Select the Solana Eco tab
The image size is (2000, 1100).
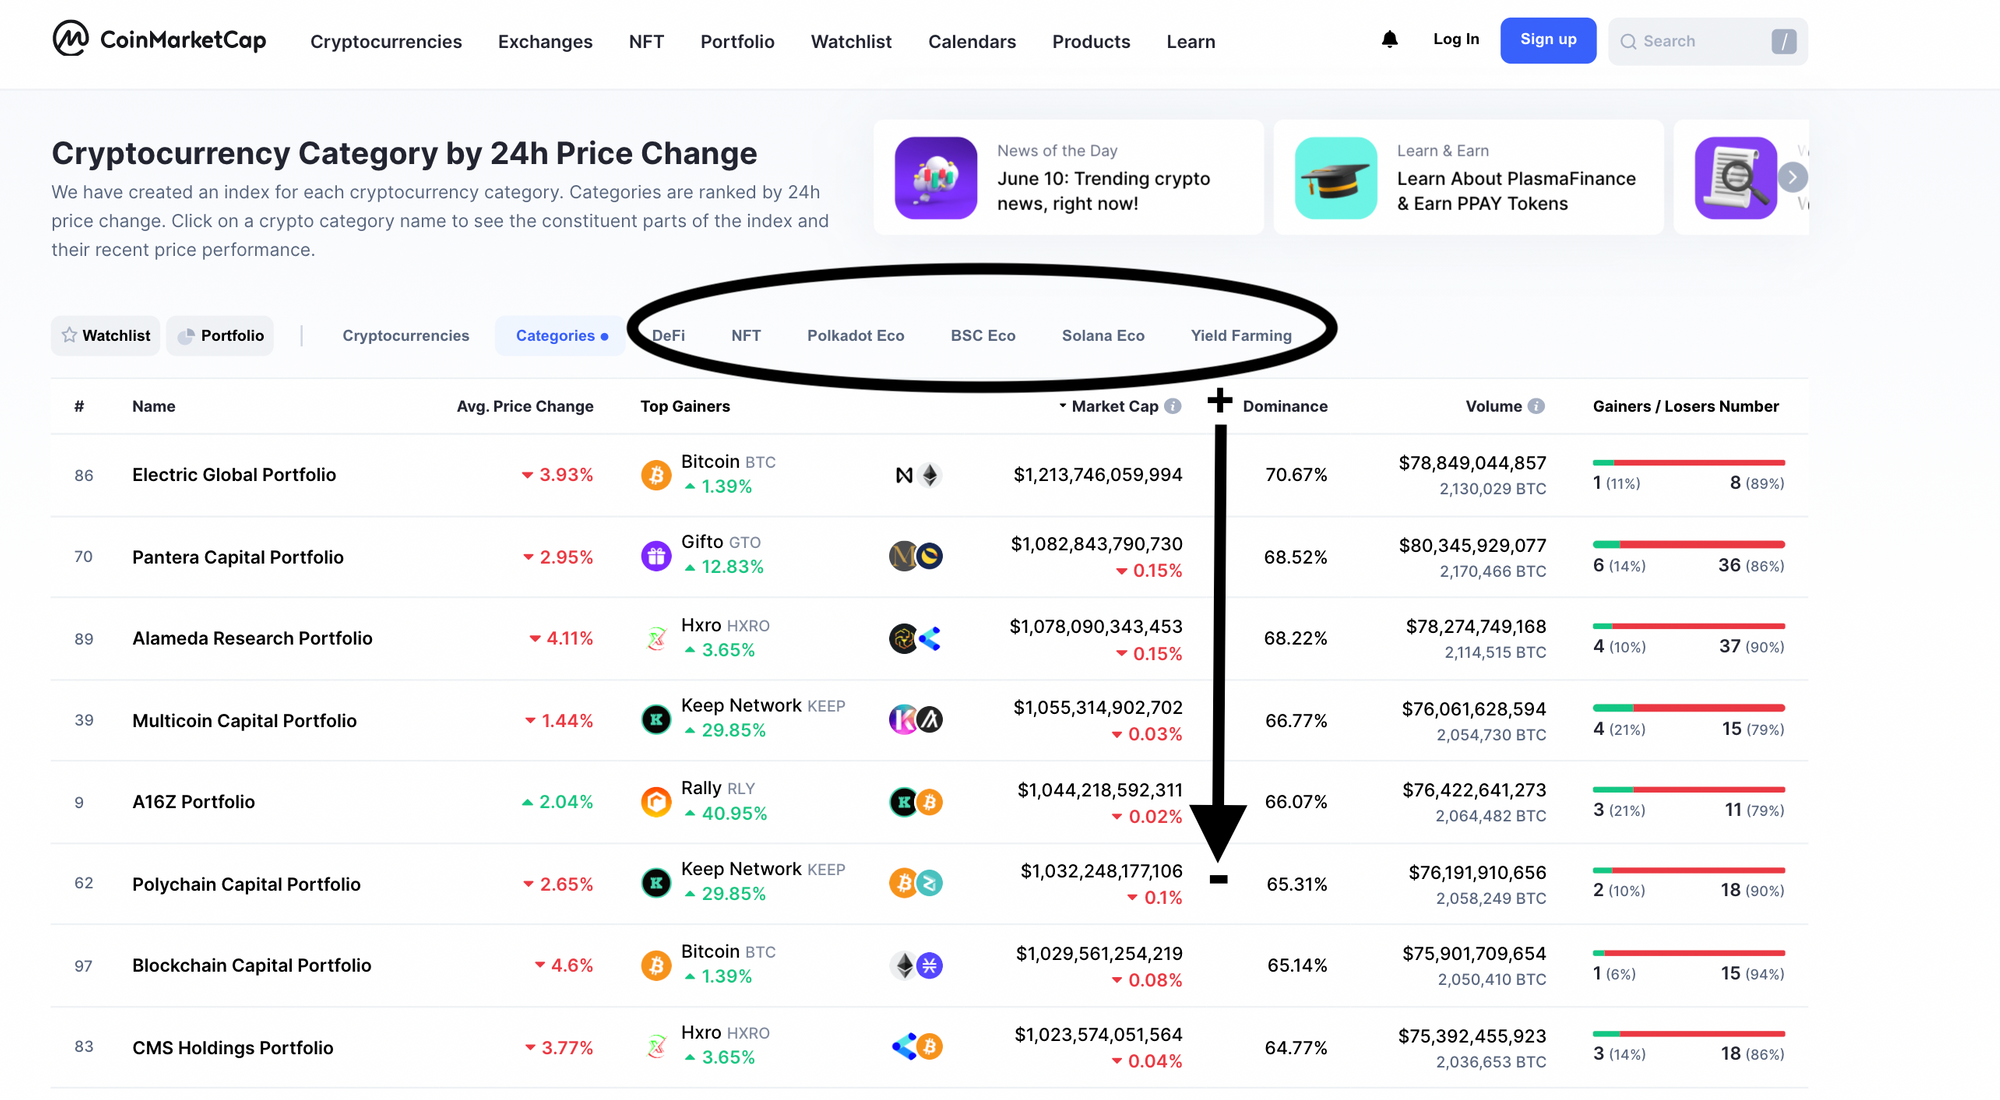pos(1103,336)
